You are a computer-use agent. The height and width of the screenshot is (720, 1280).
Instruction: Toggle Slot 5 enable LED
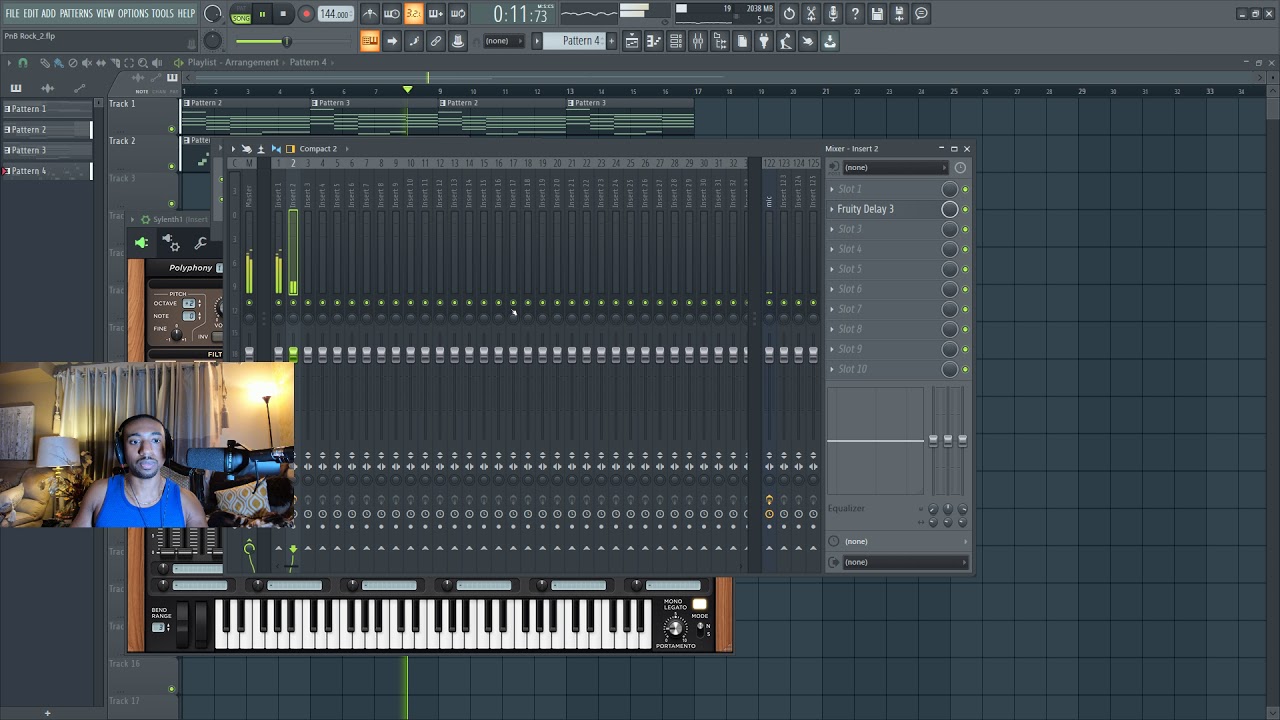(x=965, y=269)
